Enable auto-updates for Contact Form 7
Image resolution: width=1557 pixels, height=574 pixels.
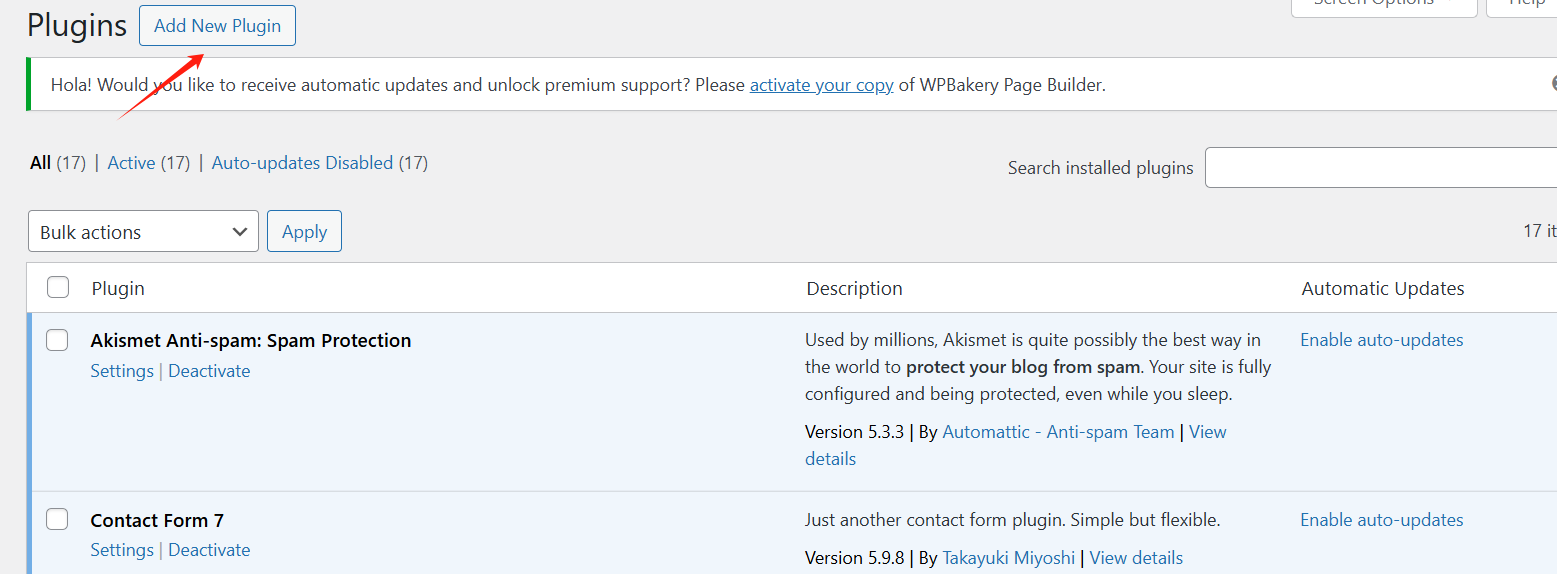pyautogui.click(x=1381, y=520)
